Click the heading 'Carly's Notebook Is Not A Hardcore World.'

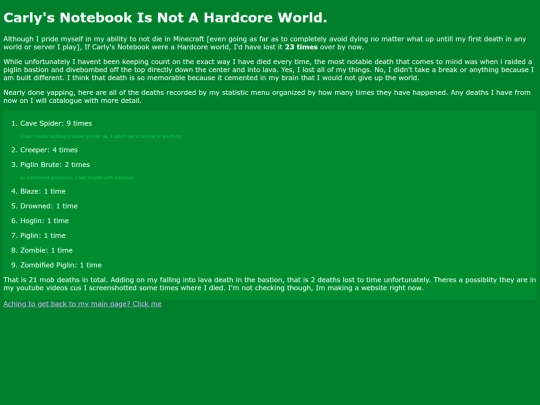165,18
